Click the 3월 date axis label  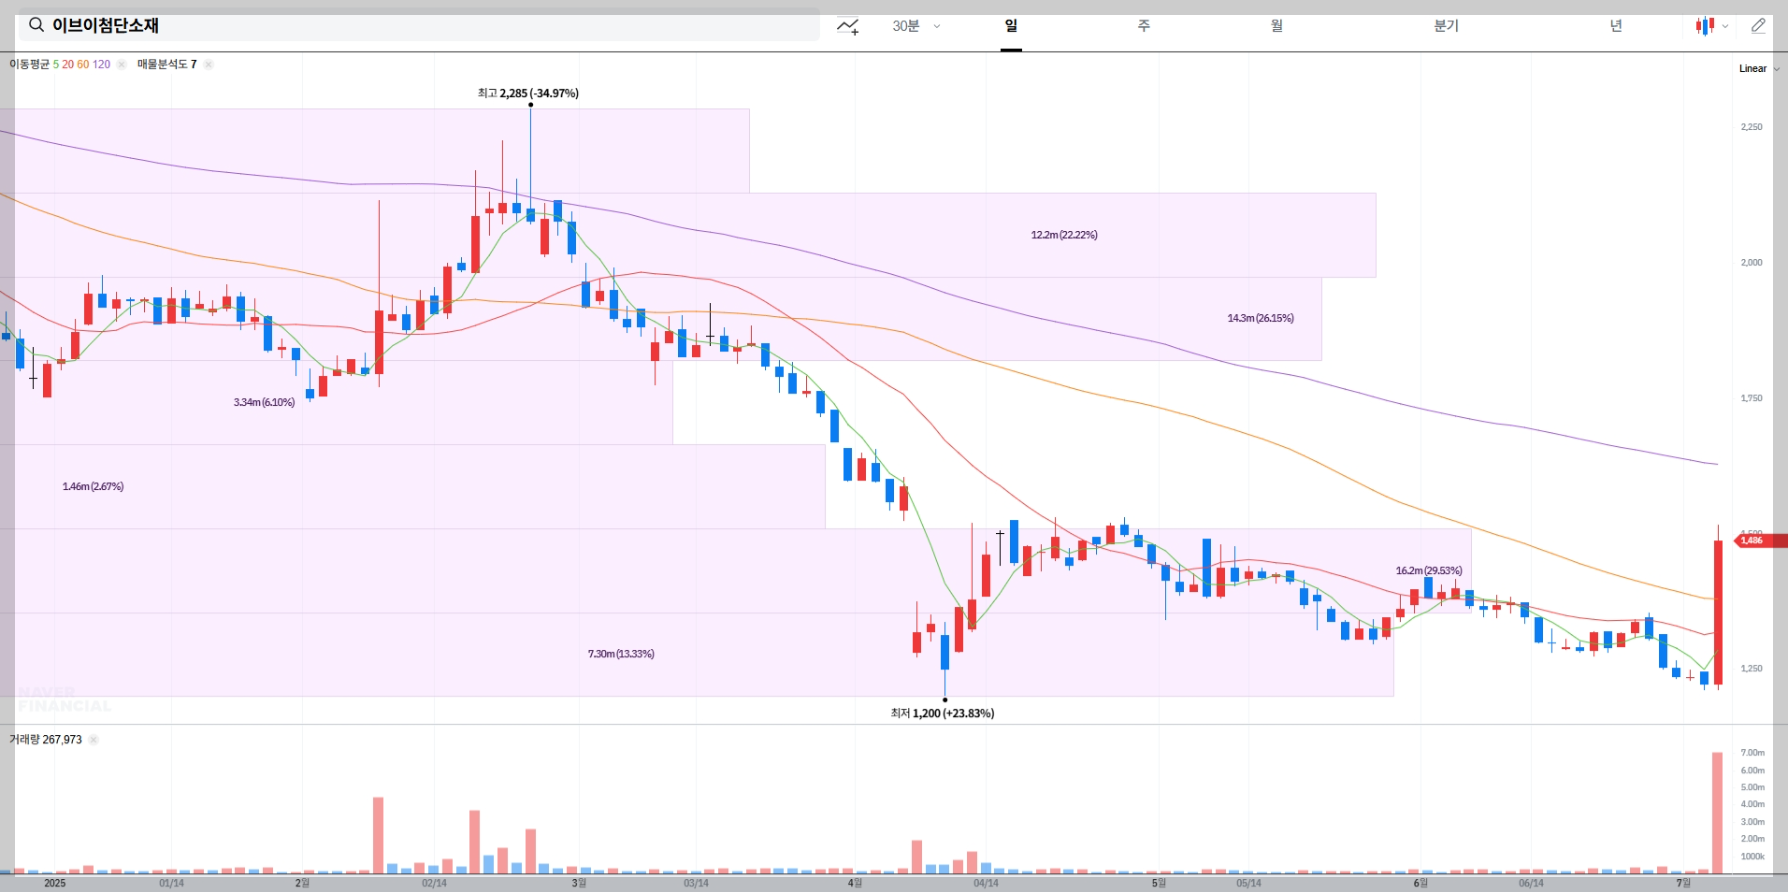[x=579, y=883]
